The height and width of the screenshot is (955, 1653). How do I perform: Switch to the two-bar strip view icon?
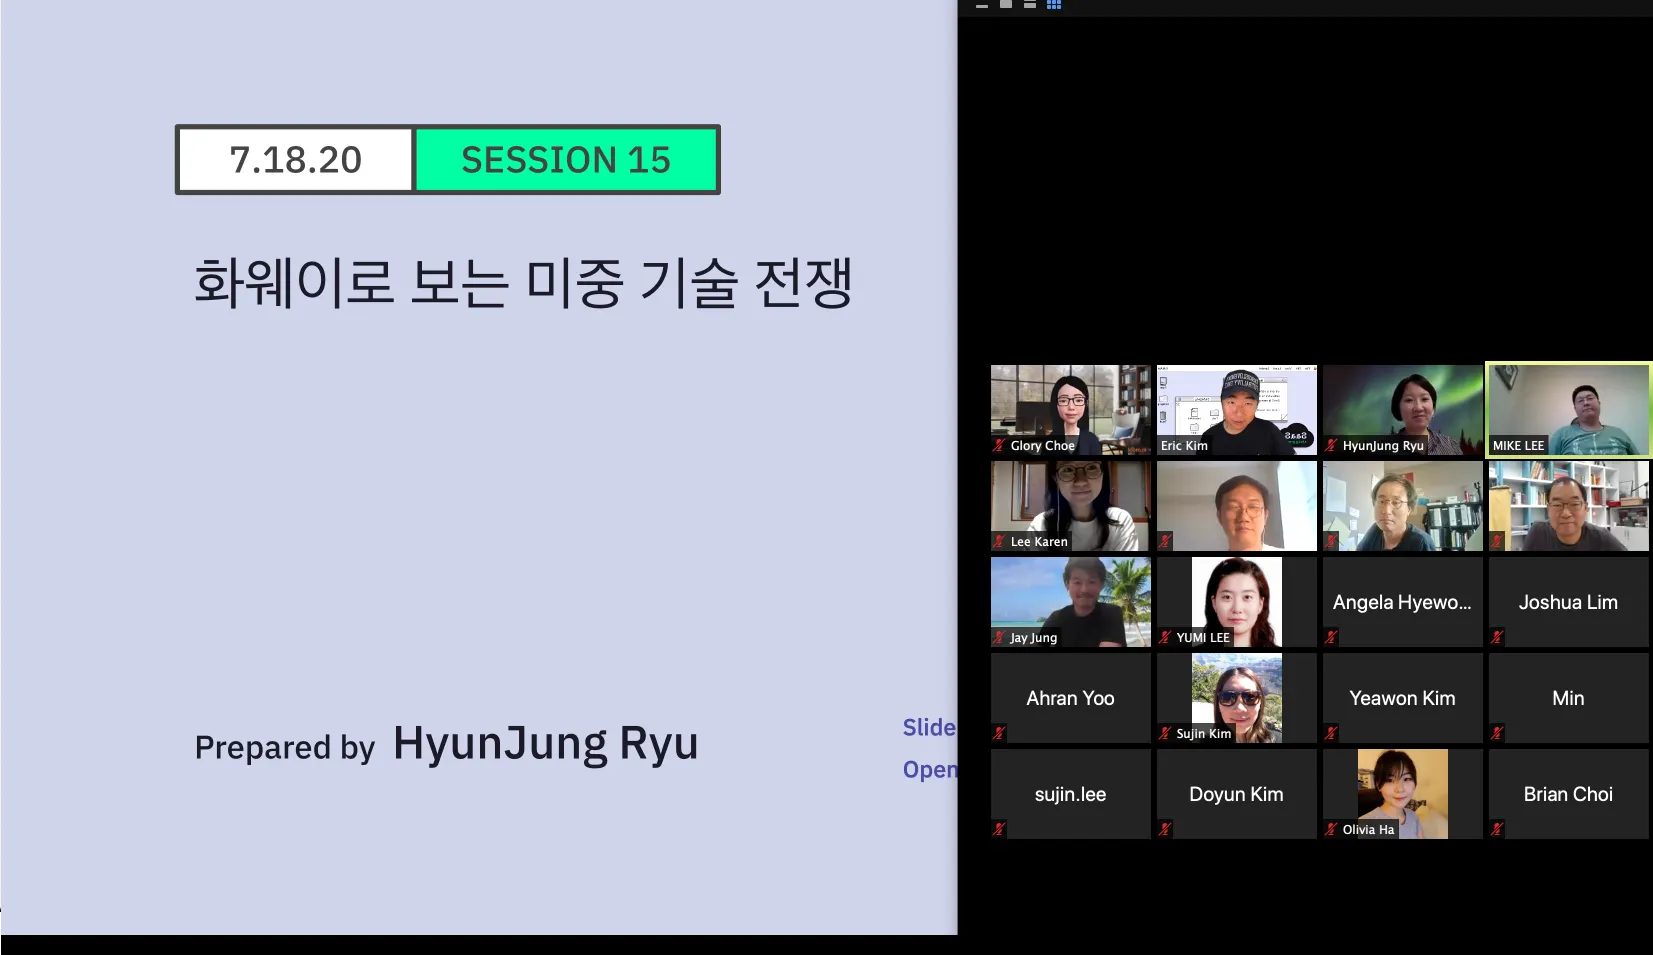click(1030, 4)
